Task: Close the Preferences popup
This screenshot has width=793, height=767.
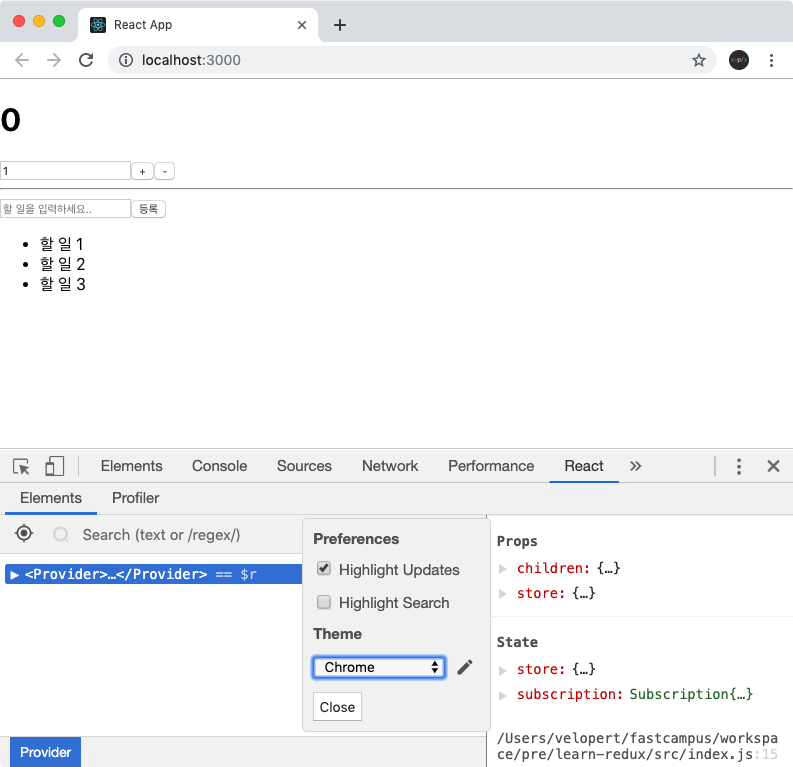Action: (x=337, y=706)
